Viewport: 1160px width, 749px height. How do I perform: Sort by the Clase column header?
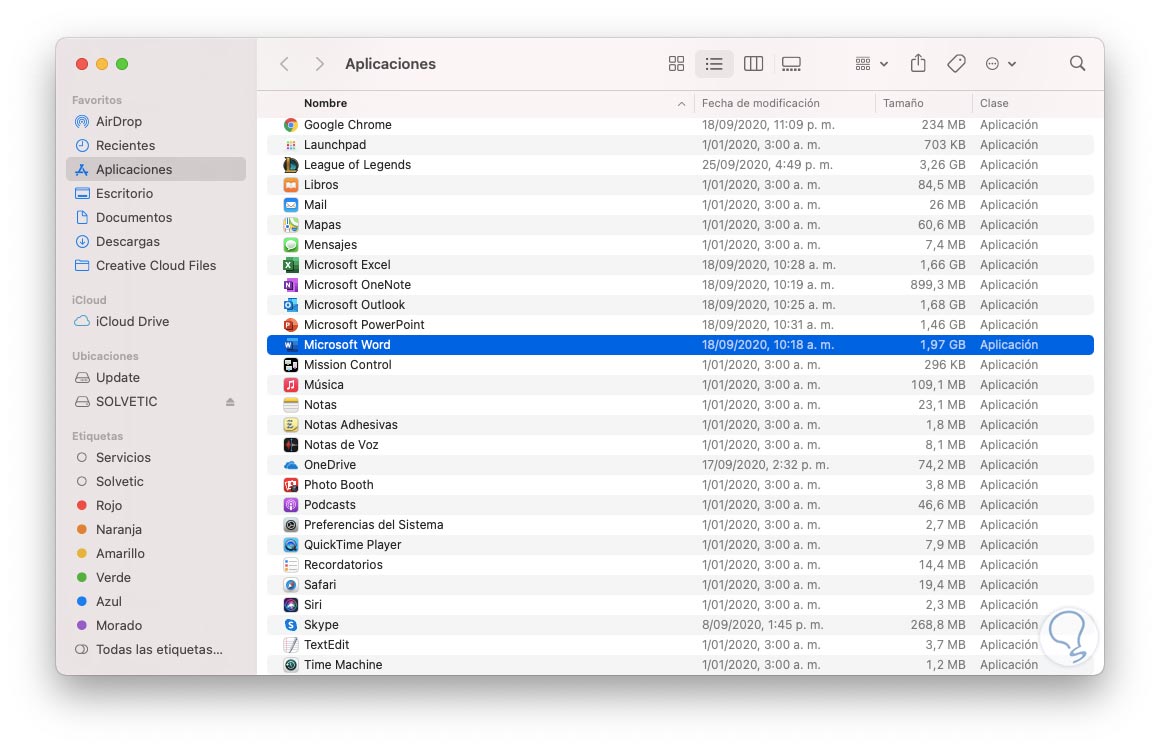tap(994, 104)
